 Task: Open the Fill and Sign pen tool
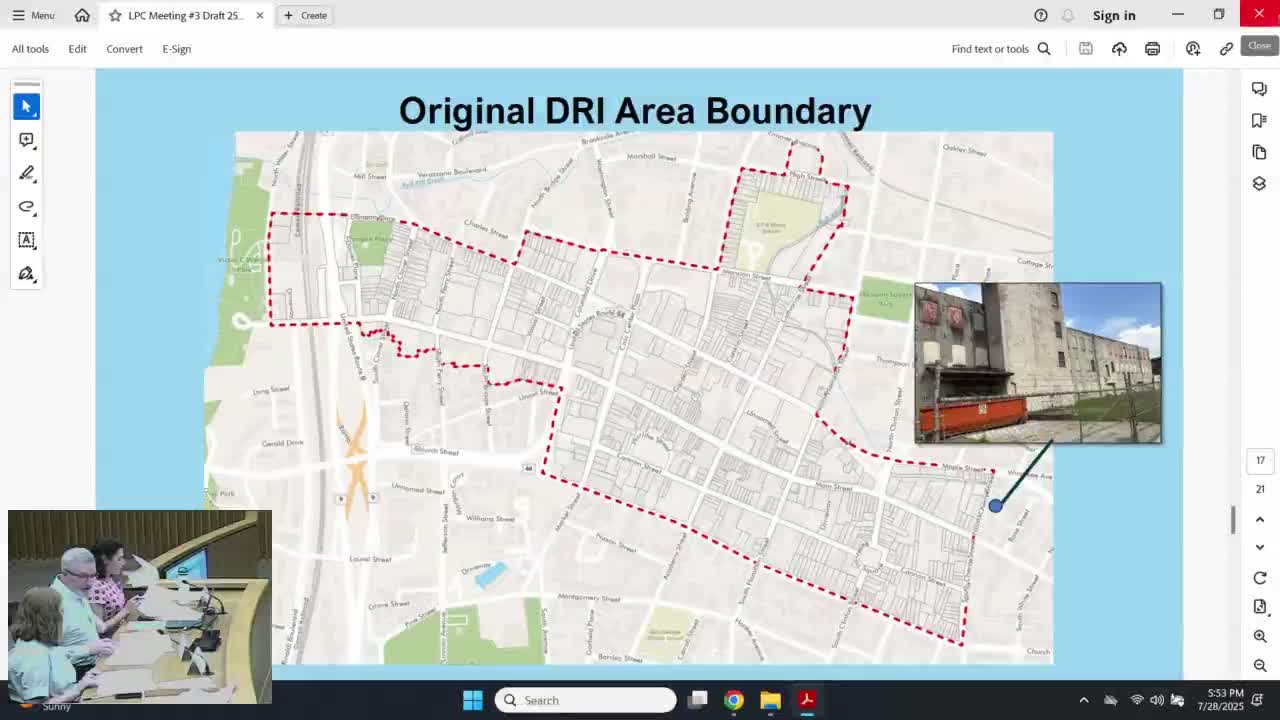click(26, 273)
